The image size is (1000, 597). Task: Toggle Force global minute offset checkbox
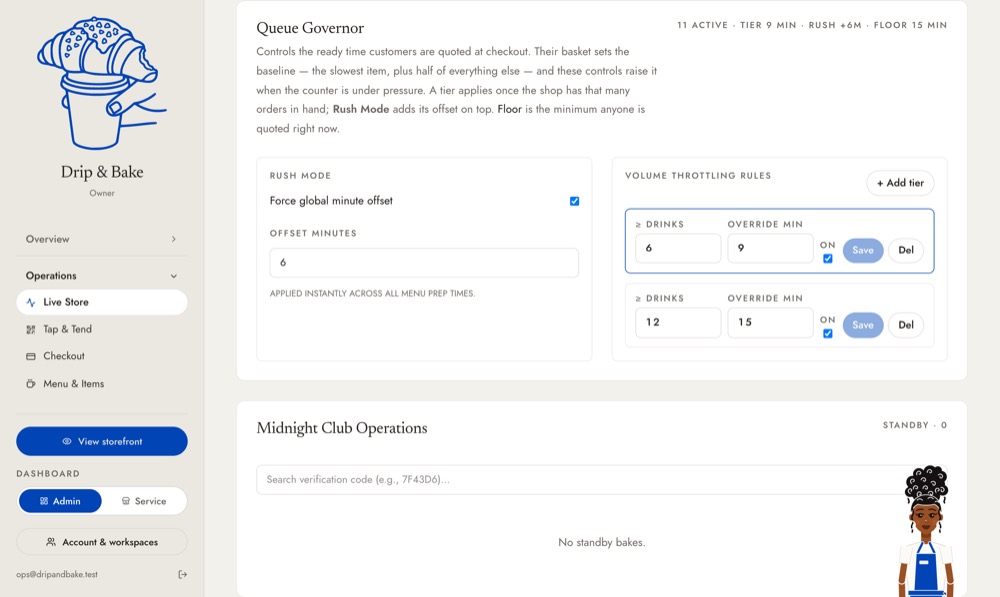click(x=575, y=201)
